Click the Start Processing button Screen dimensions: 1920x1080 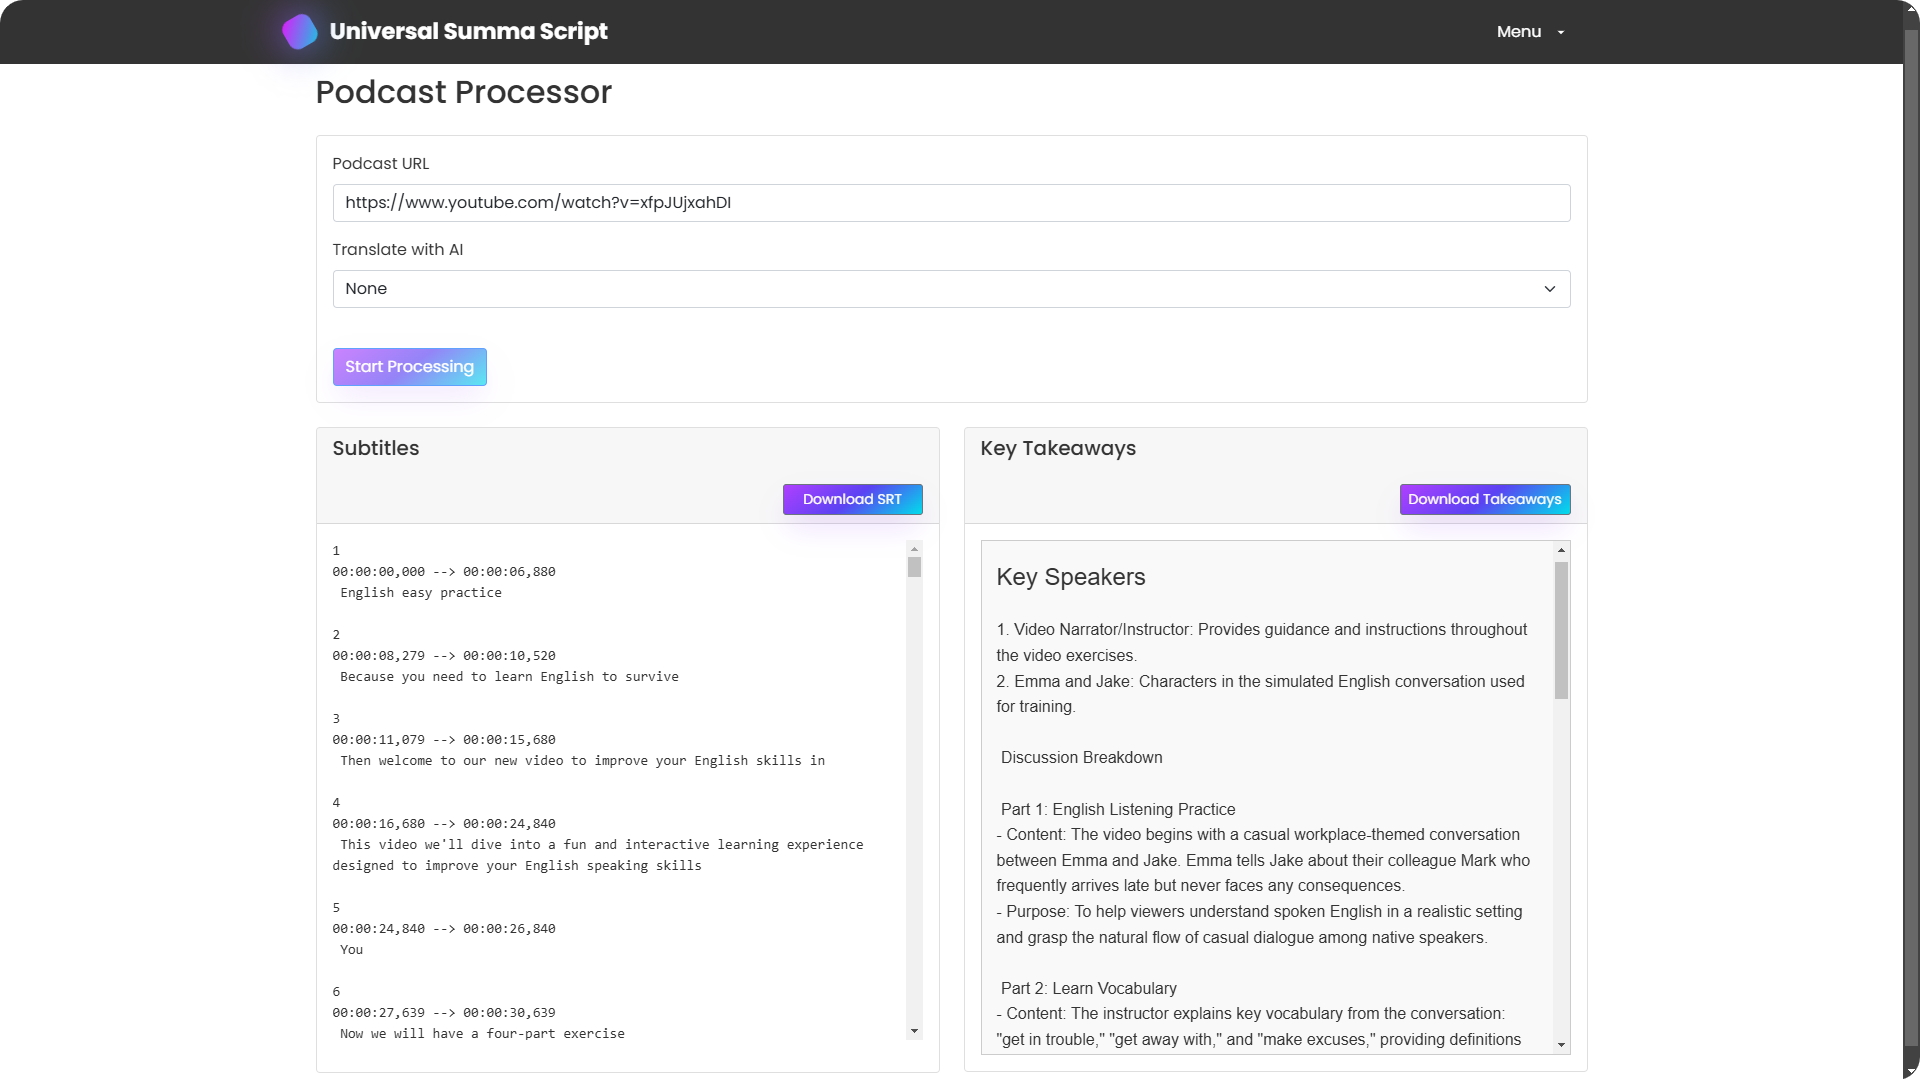coord(409,367)
